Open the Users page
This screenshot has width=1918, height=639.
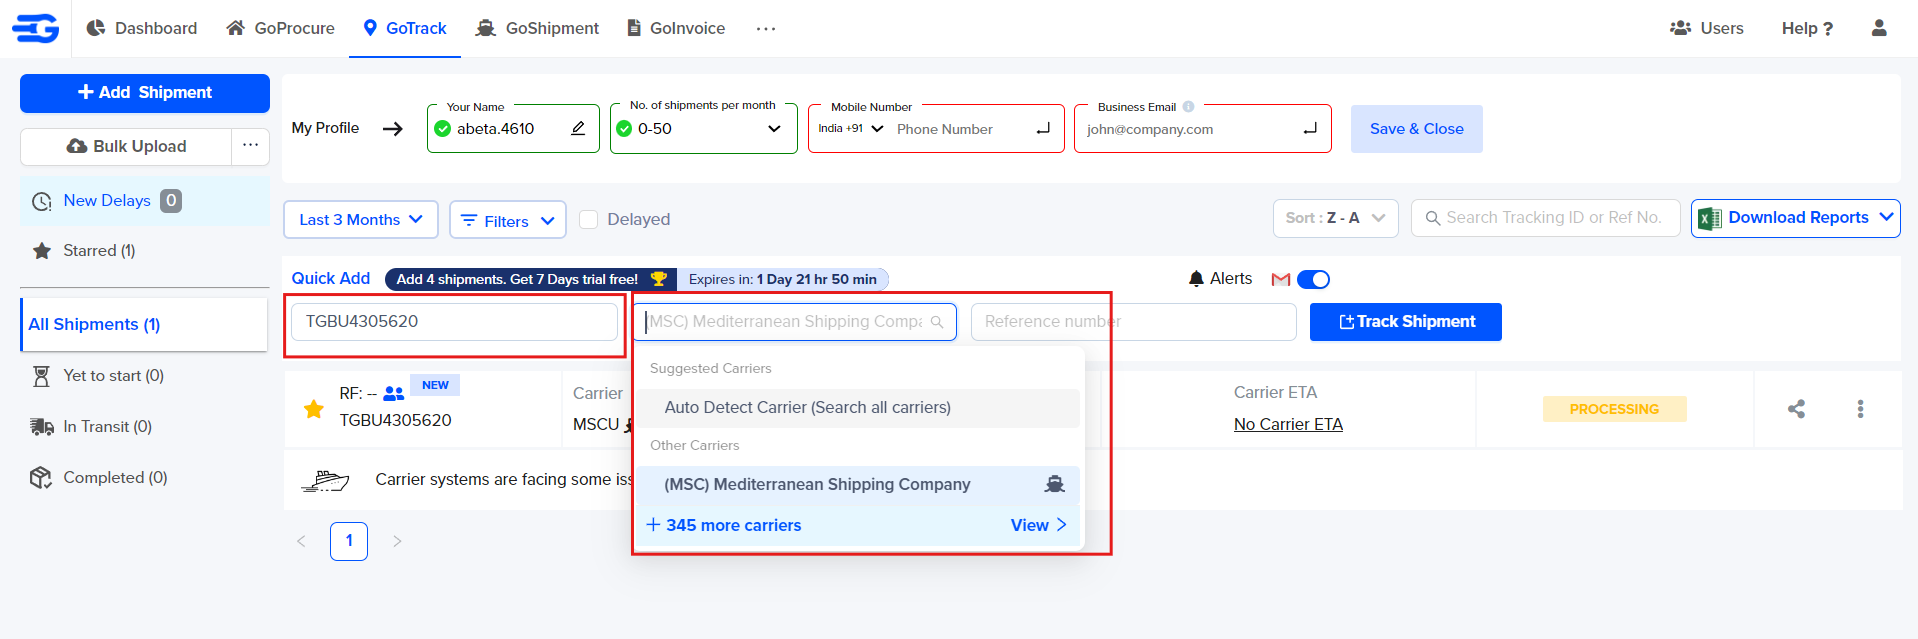pyautogui.click(x=1706, y=28)
